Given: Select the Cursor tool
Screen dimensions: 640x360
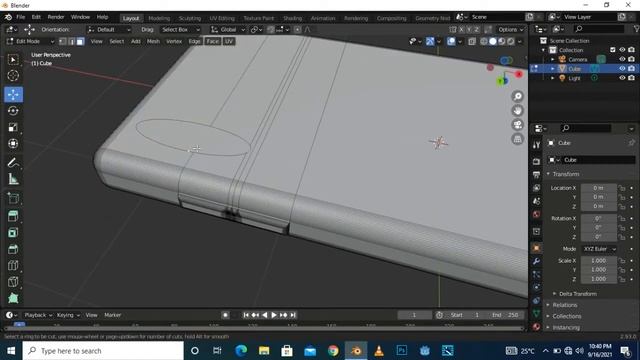Looking at the screenshot, I should point(13,76).
